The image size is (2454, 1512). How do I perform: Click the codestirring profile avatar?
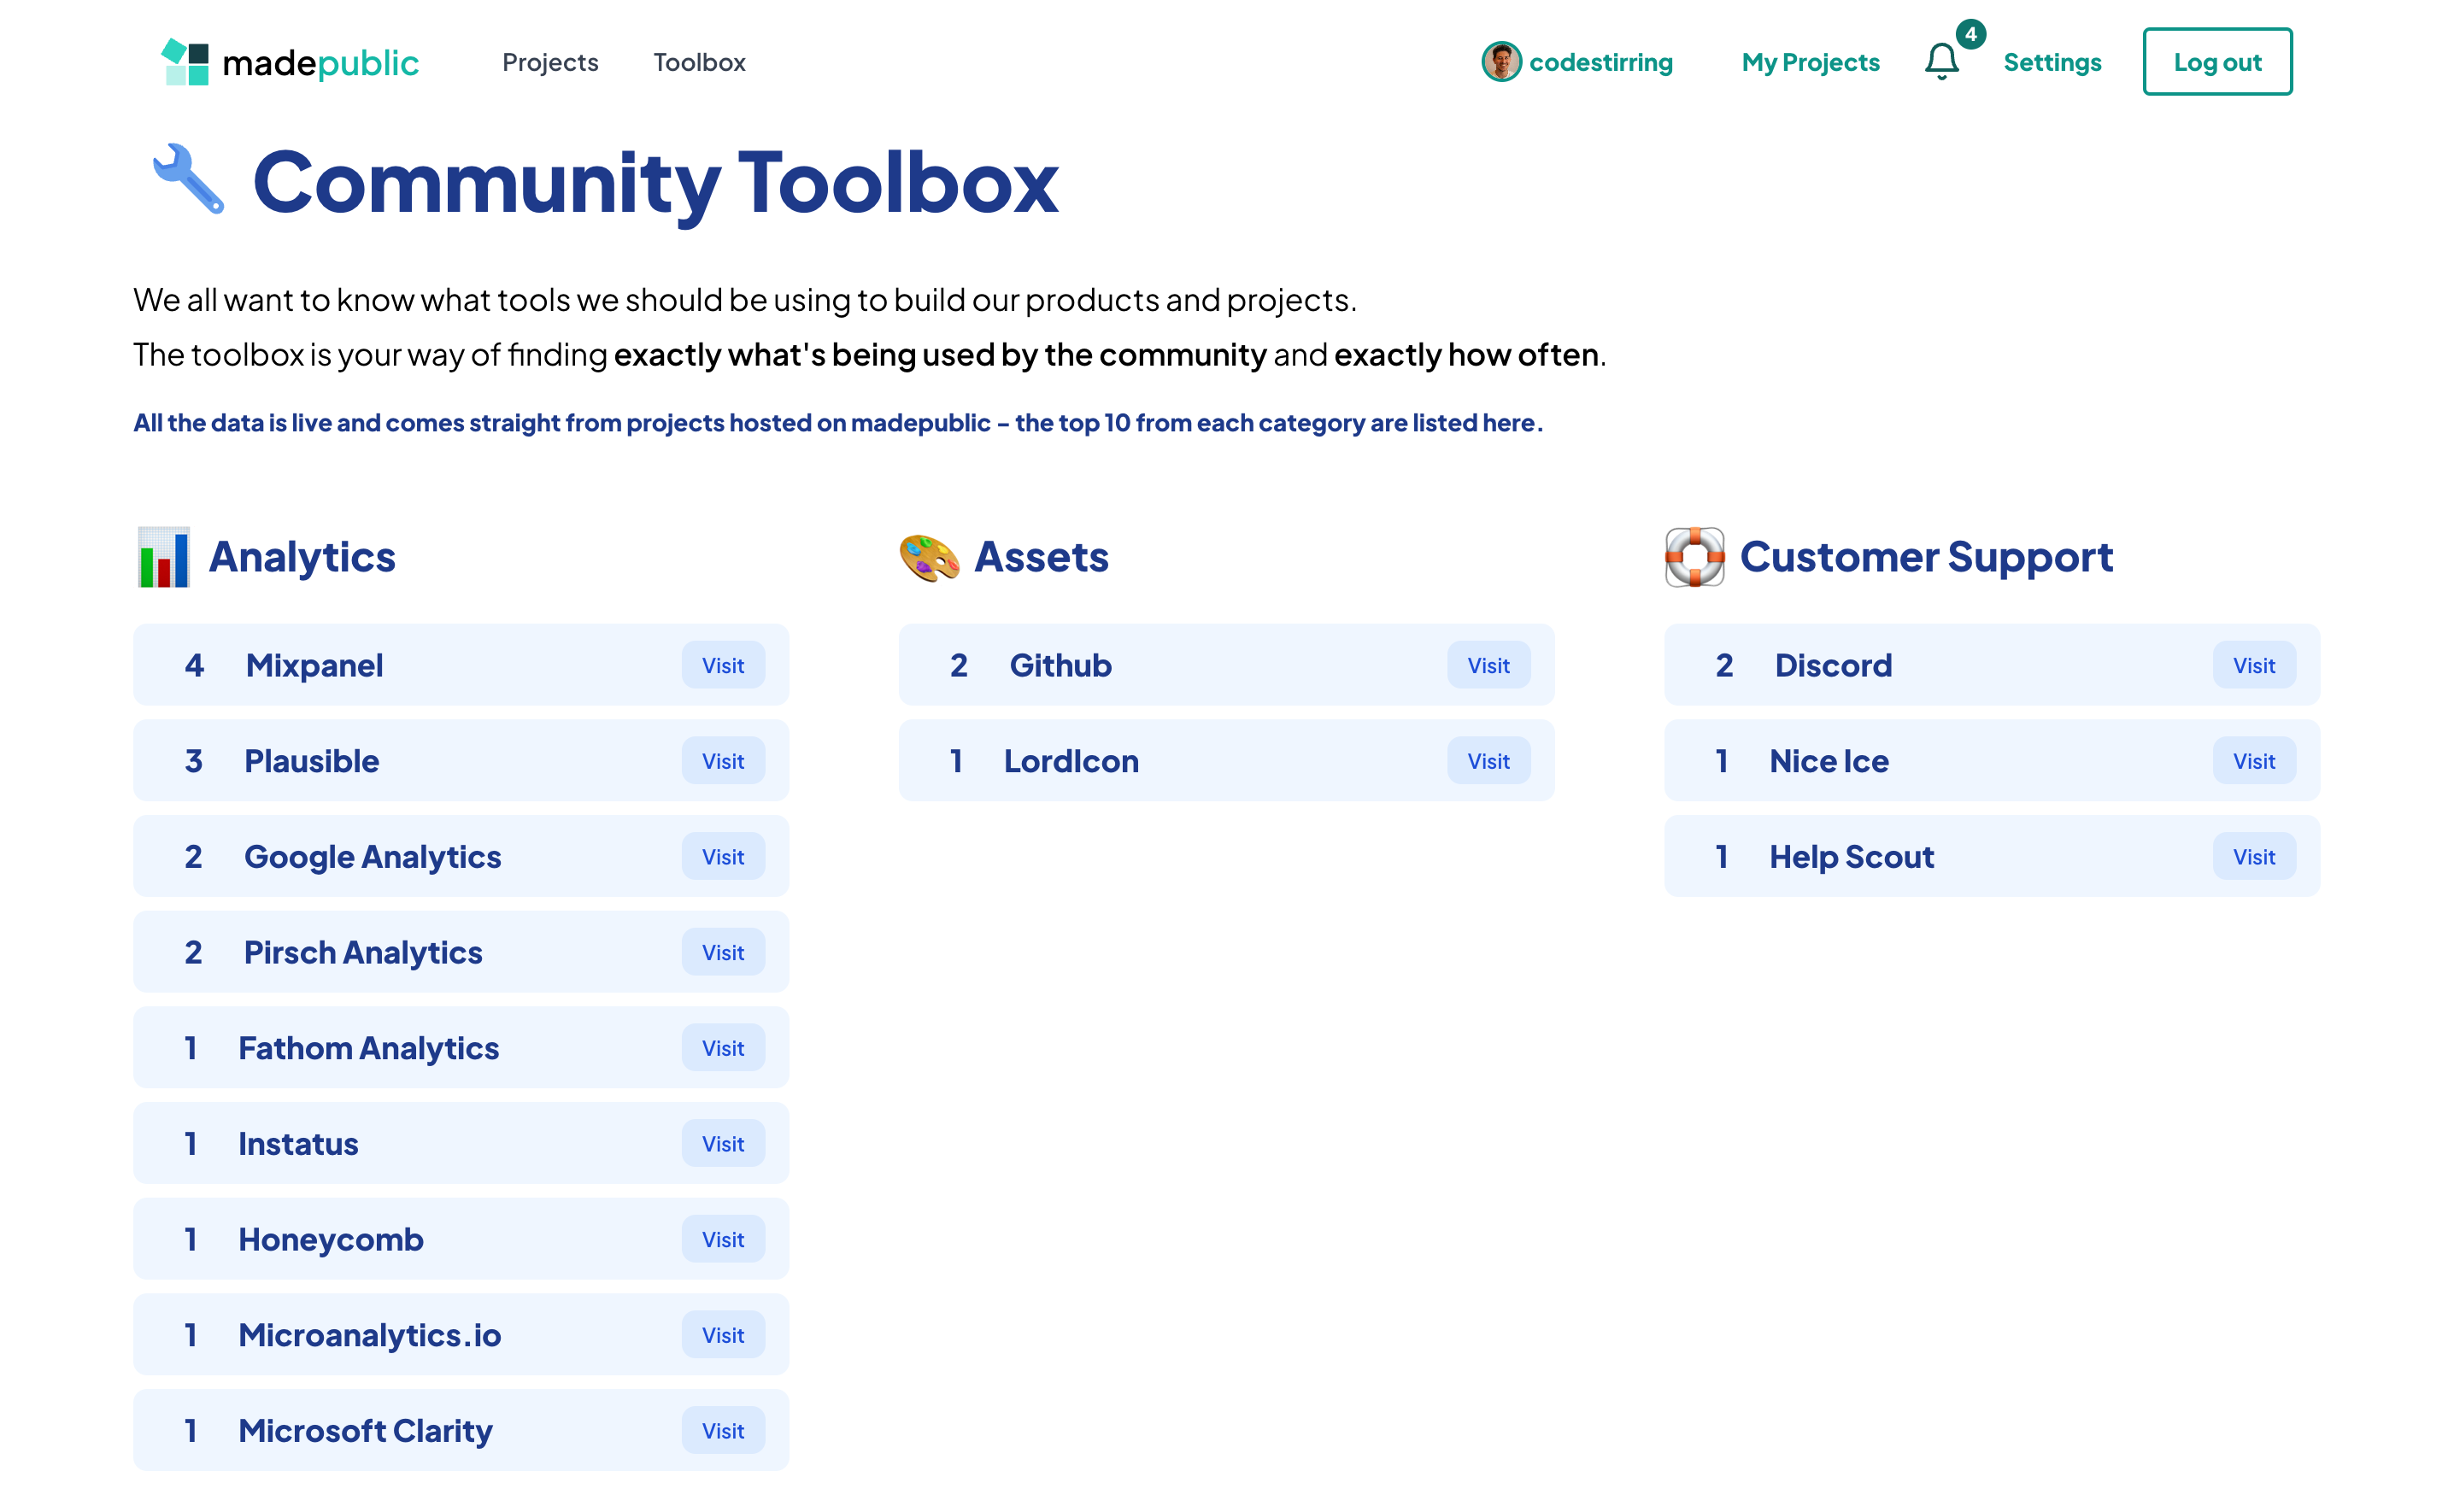click(x=1501, y=62)
